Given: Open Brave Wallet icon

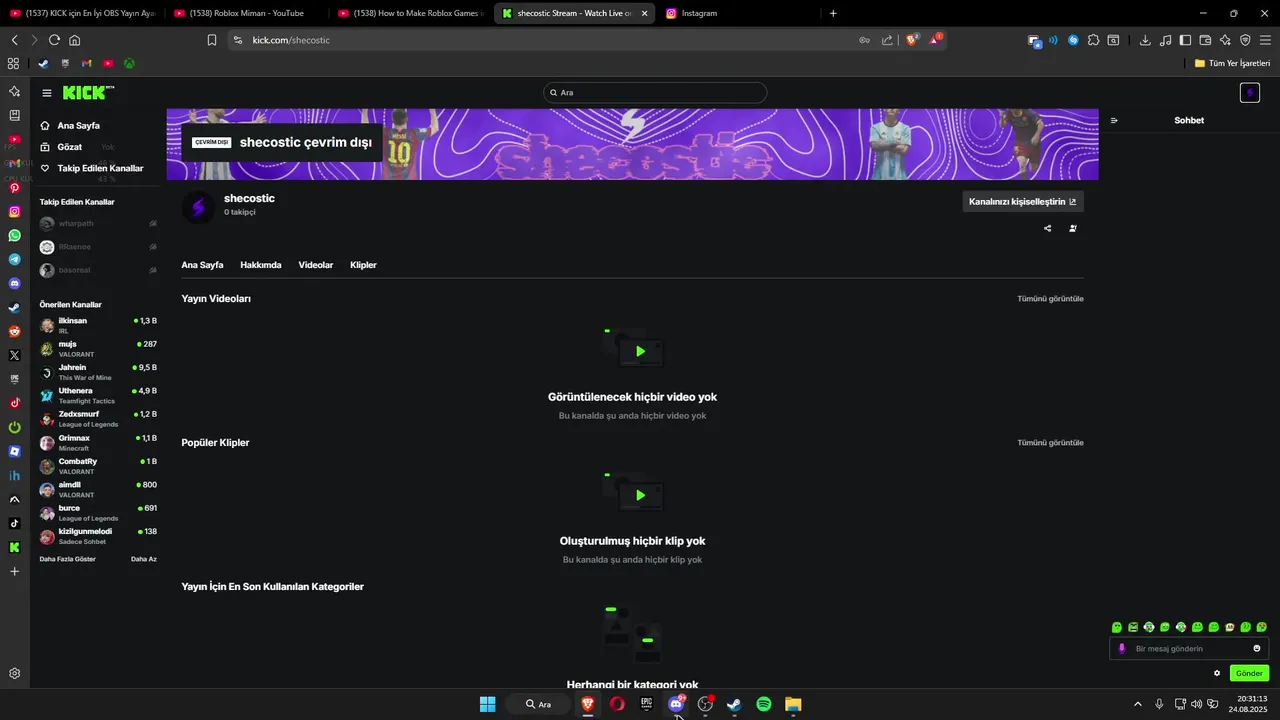Looking at the screenshot, I should pos(1205,40).
